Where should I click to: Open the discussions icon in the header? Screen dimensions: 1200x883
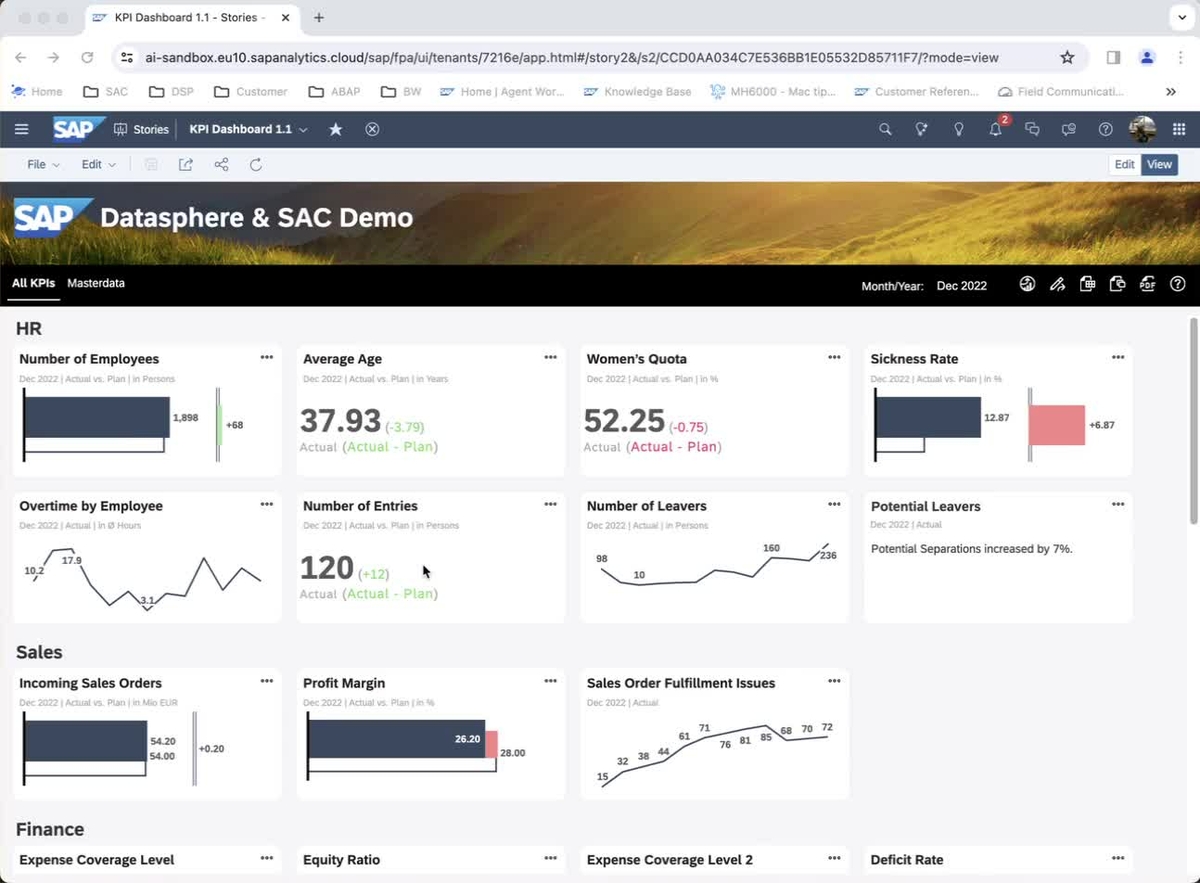pyautogui.click(x=1033, y=129)
